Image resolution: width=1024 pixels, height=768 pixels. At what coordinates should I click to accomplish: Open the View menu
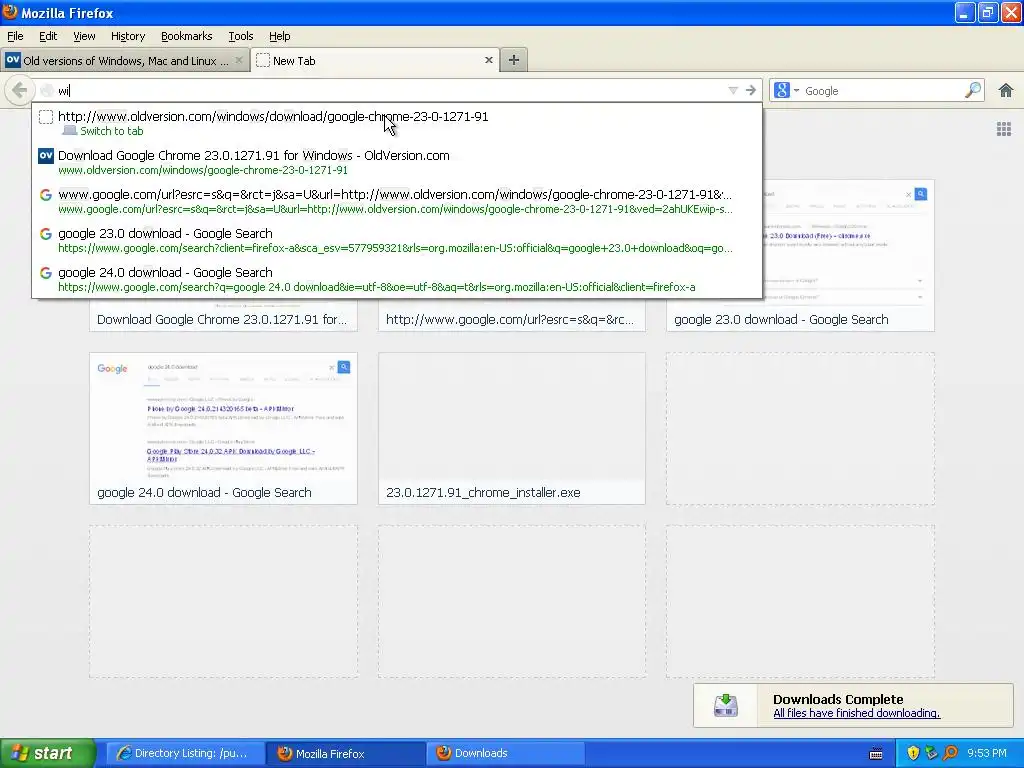84,36
